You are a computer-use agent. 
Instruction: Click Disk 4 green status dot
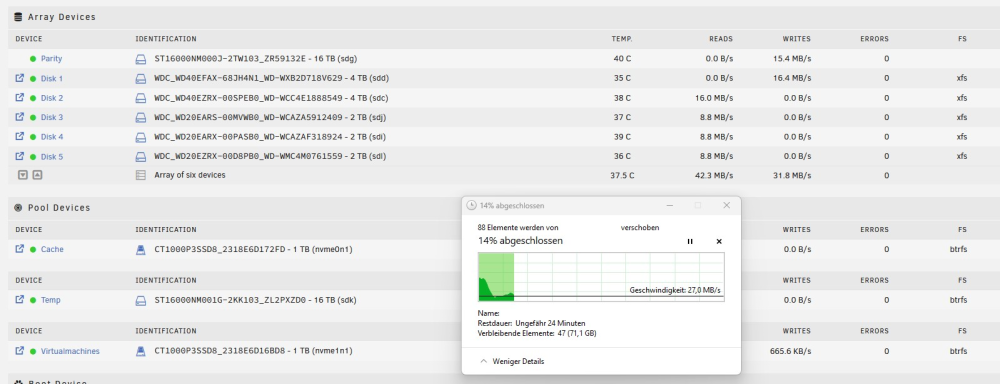tap(33, 137)
